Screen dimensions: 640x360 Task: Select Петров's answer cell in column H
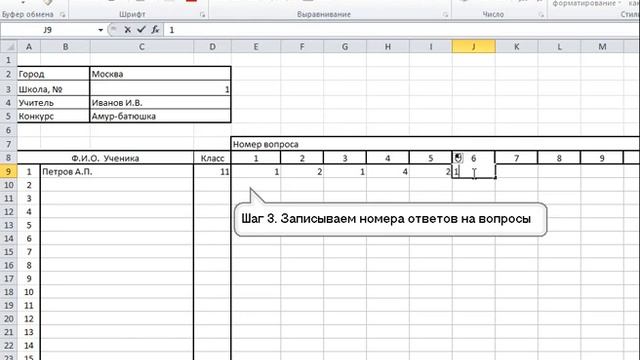388,171
